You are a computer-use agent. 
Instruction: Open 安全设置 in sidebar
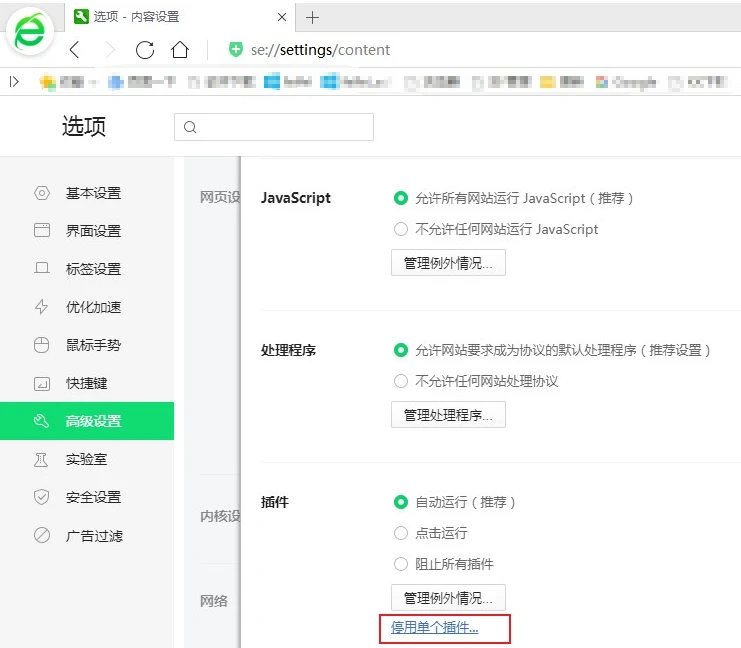click(87, 497)
